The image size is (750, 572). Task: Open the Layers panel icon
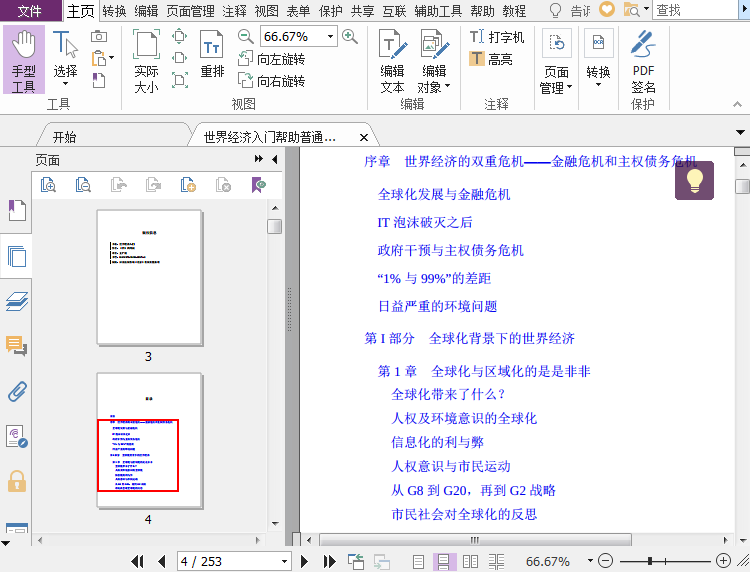coord(17,302)
